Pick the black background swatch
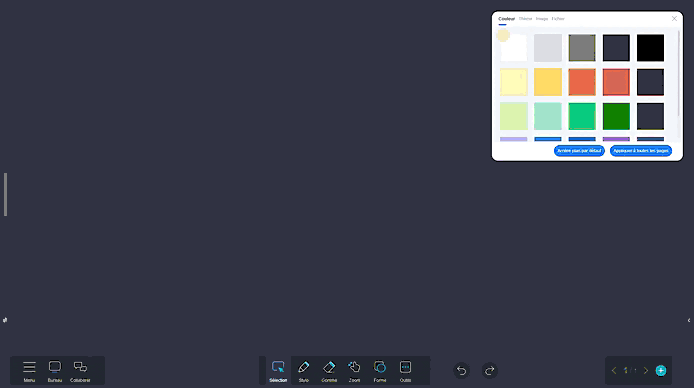The image size is (694, 388). [650, 48]
